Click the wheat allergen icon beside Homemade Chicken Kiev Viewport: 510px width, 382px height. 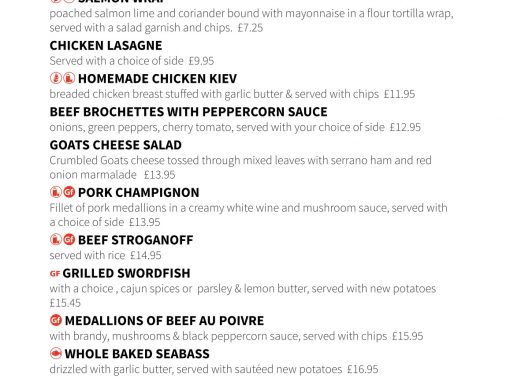56,78
